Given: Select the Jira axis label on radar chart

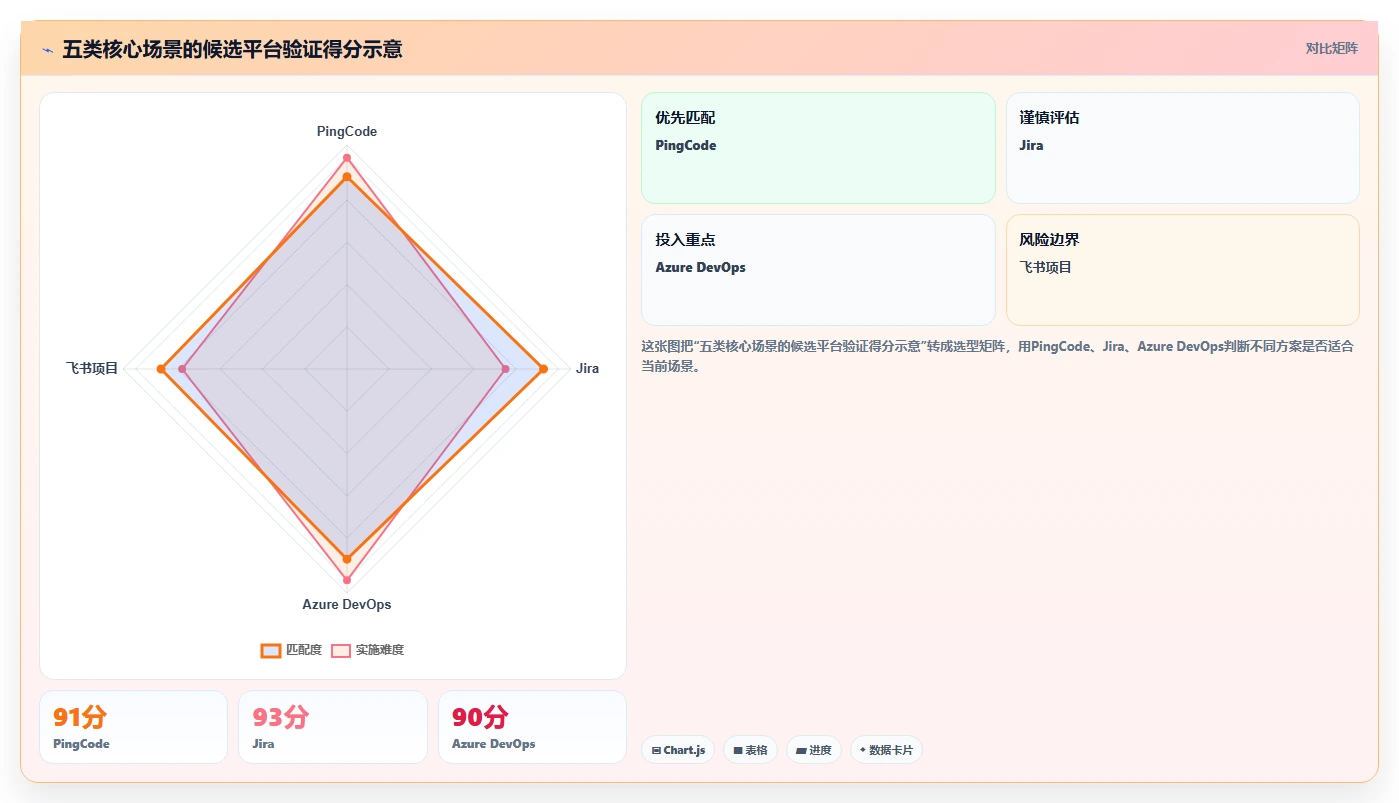Looking at the screenshot, I should 587,369.
